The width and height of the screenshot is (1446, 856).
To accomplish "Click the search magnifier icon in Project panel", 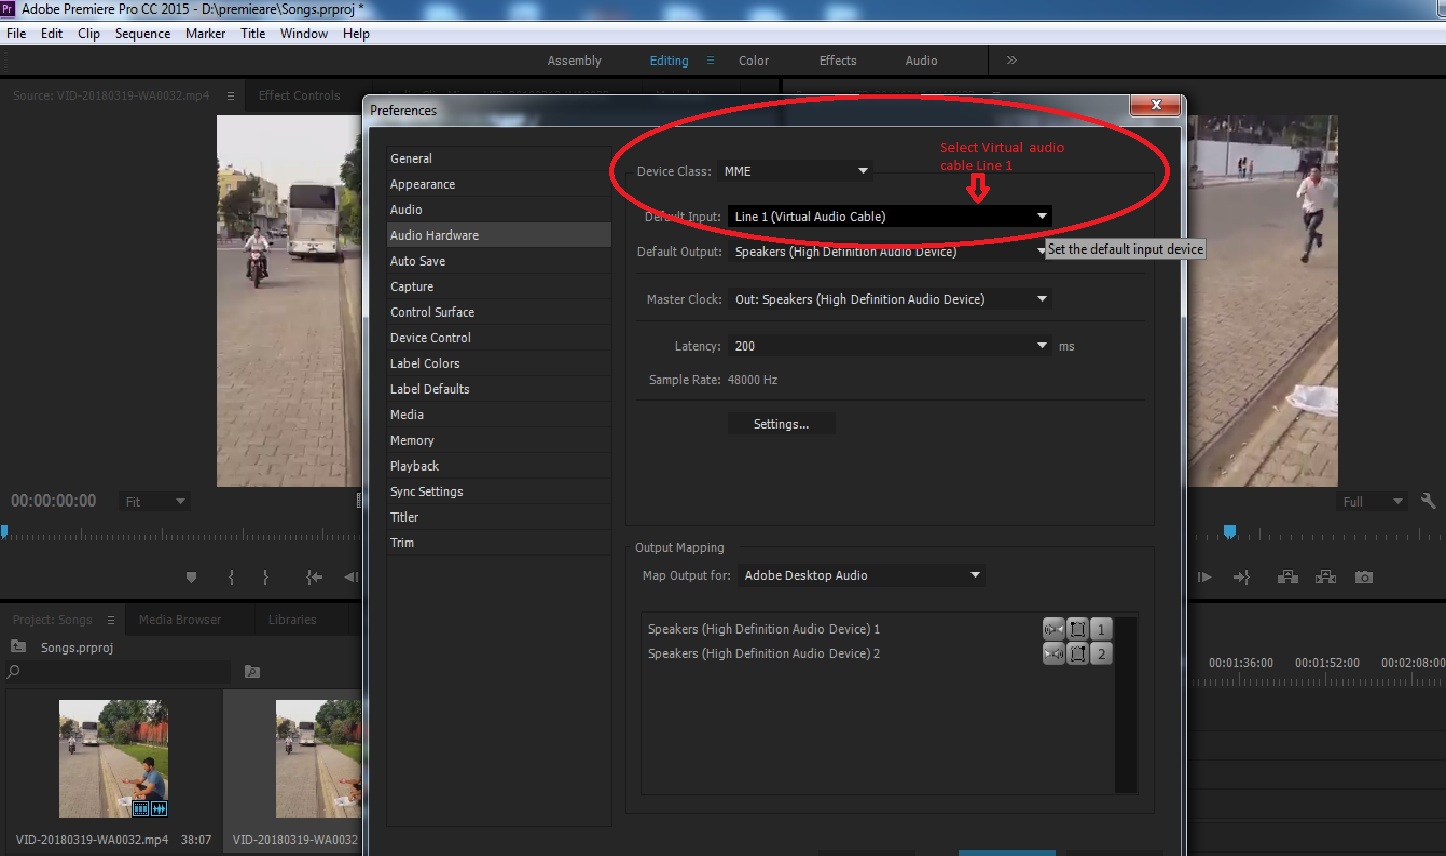I will (14, 672).
